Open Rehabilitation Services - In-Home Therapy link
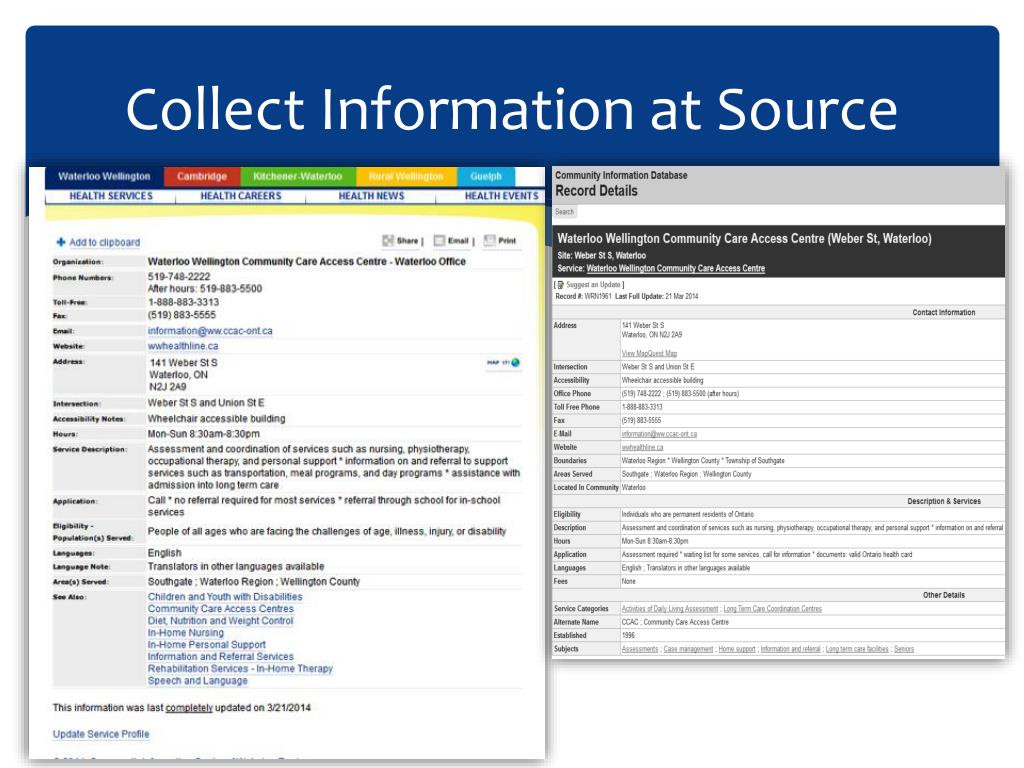1024x768 pixels. 240,669
